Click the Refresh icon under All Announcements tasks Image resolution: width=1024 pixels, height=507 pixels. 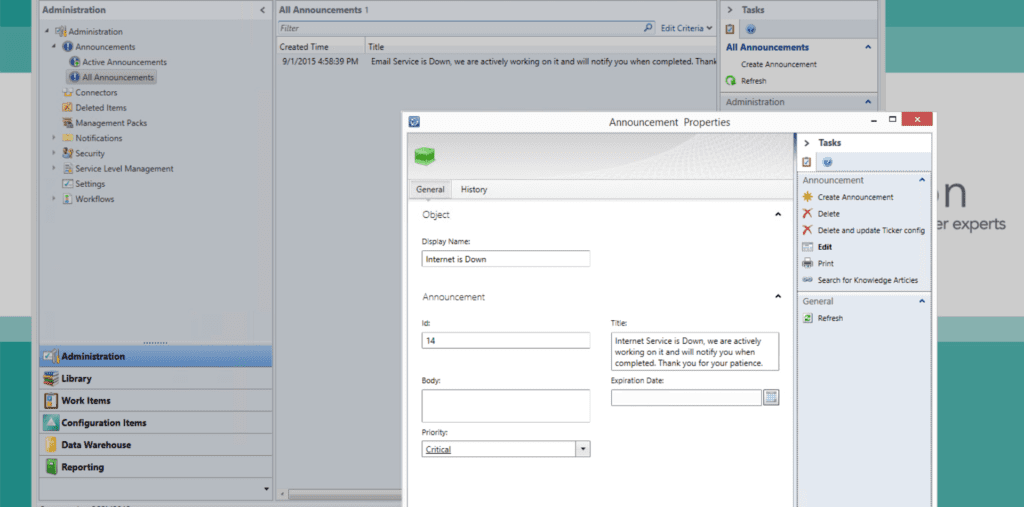731,81
